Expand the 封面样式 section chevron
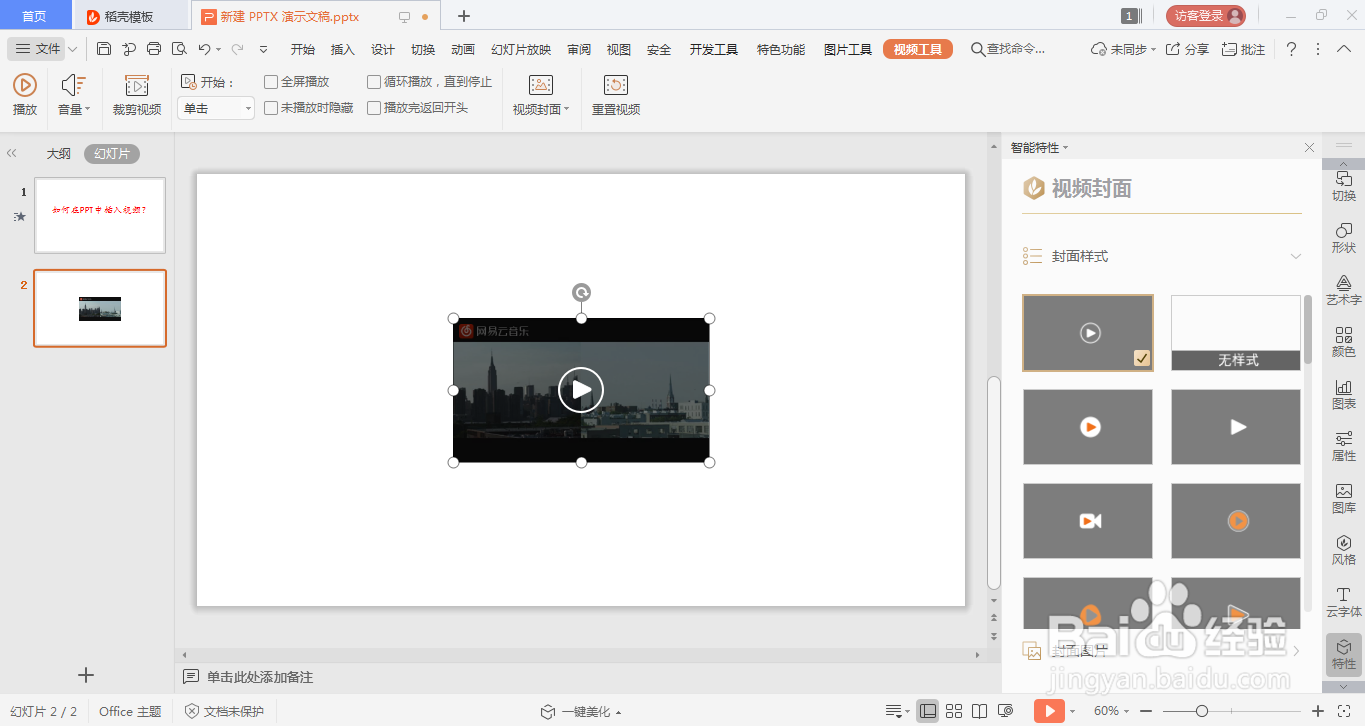 [x=1296, y=256]
